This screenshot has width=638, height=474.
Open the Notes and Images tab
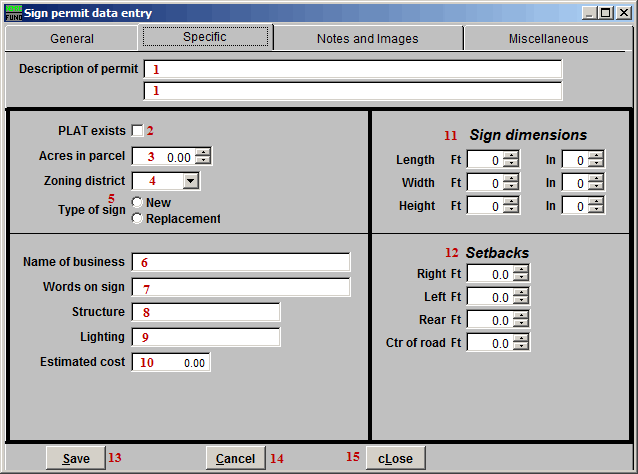click(367, 39)
